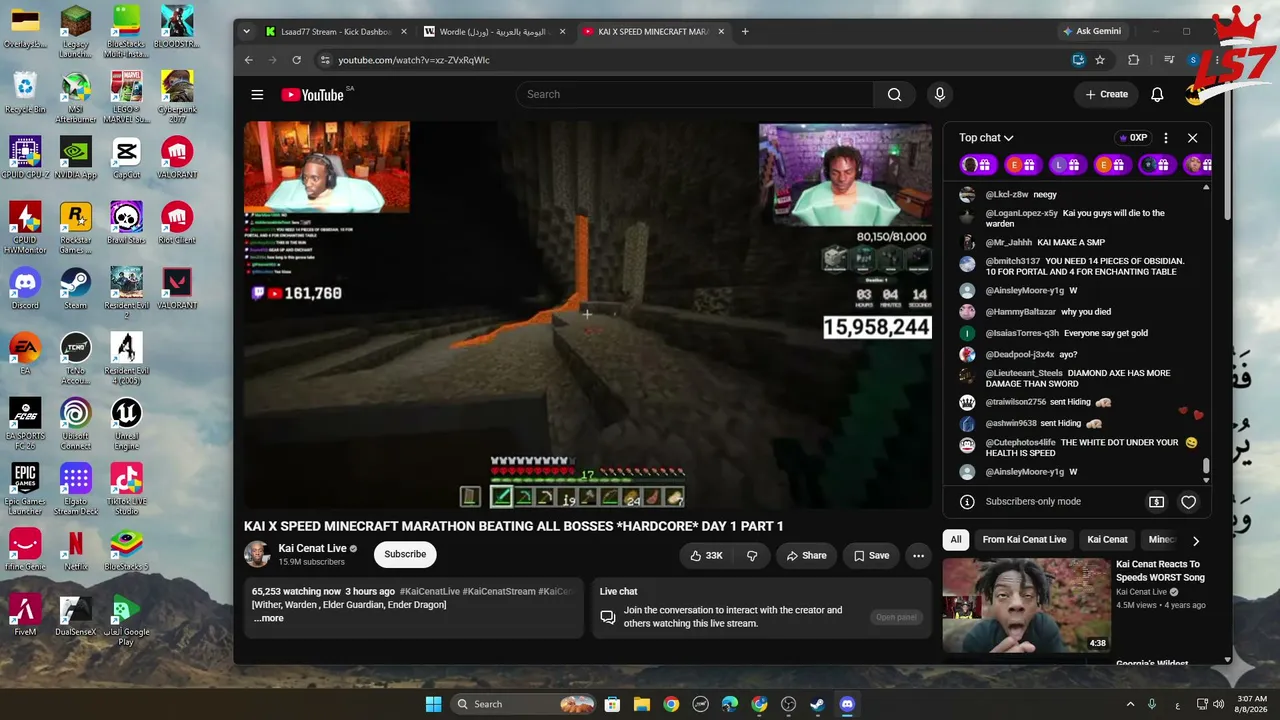Open Unreal Engine desktop shortcut

[x=127, y=424]
